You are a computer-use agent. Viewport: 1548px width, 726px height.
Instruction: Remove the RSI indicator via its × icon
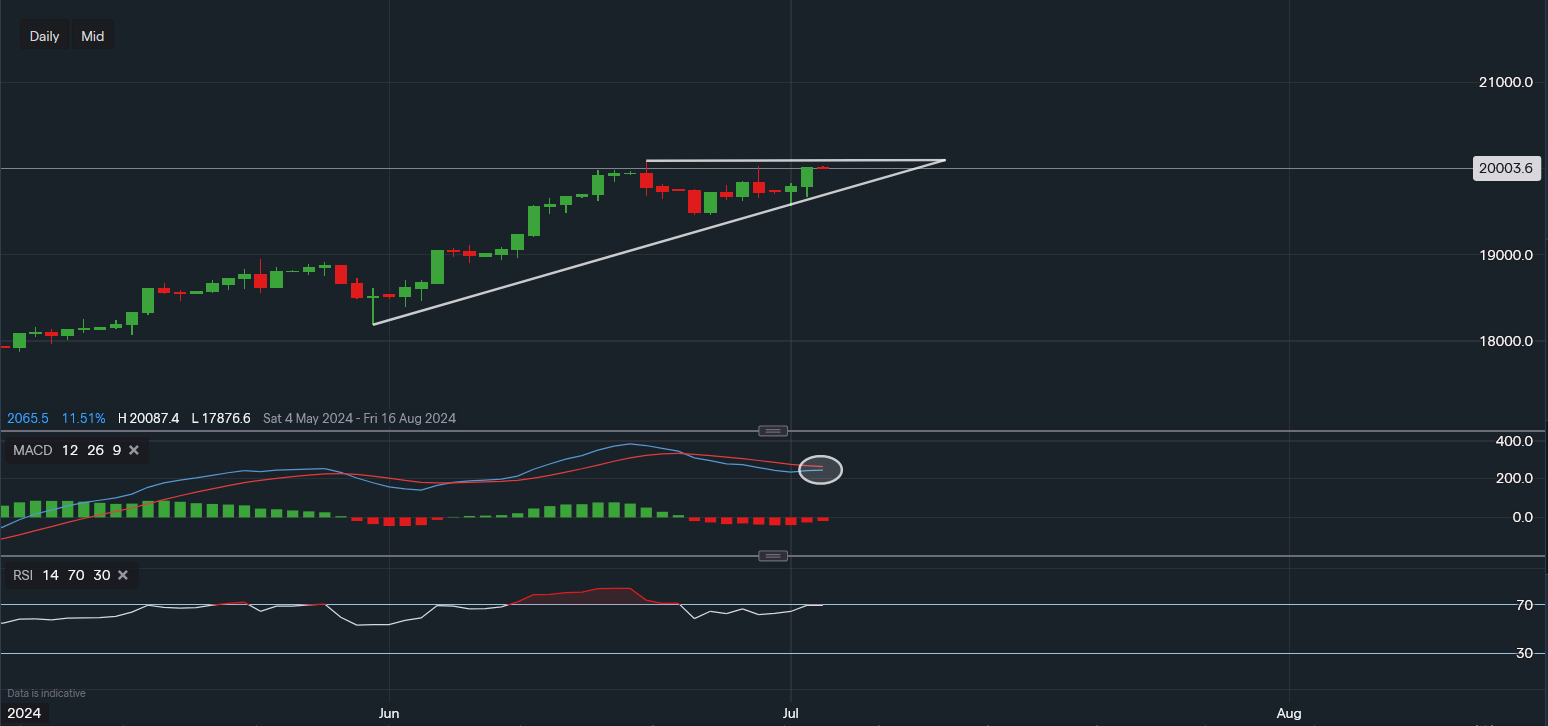click(x=122, y=575)
